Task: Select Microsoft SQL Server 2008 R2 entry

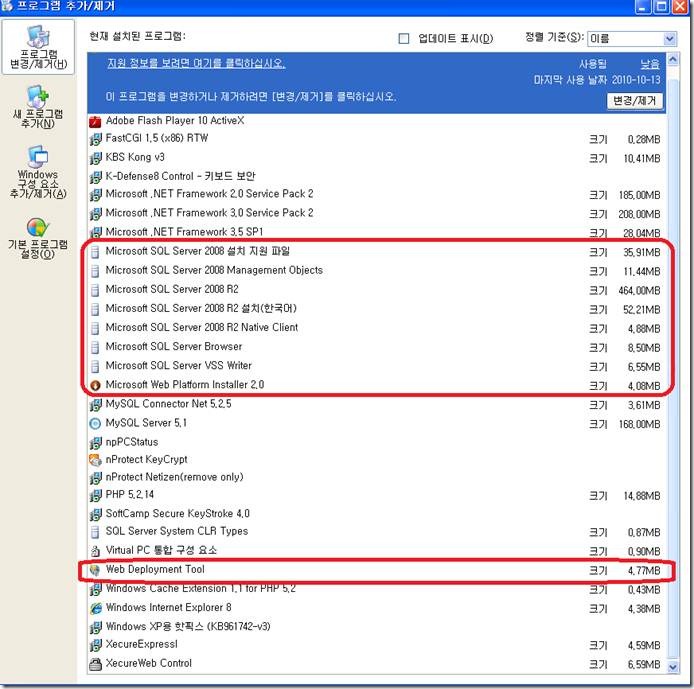Action: click(377, 290)
